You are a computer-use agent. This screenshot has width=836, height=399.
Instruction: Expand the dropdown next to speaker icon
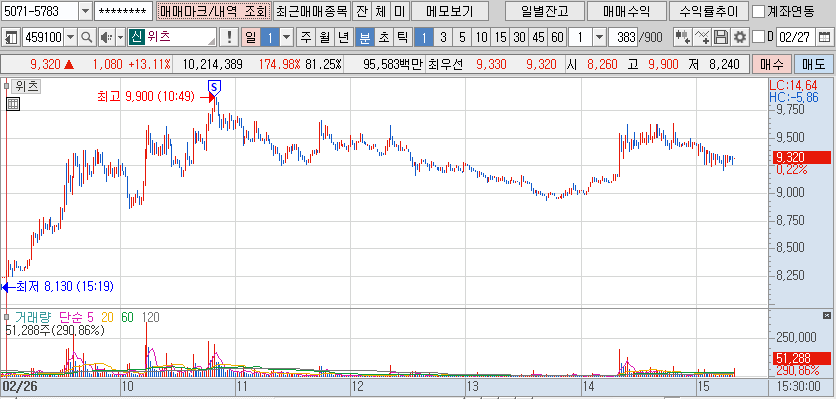tap(120, 37)
